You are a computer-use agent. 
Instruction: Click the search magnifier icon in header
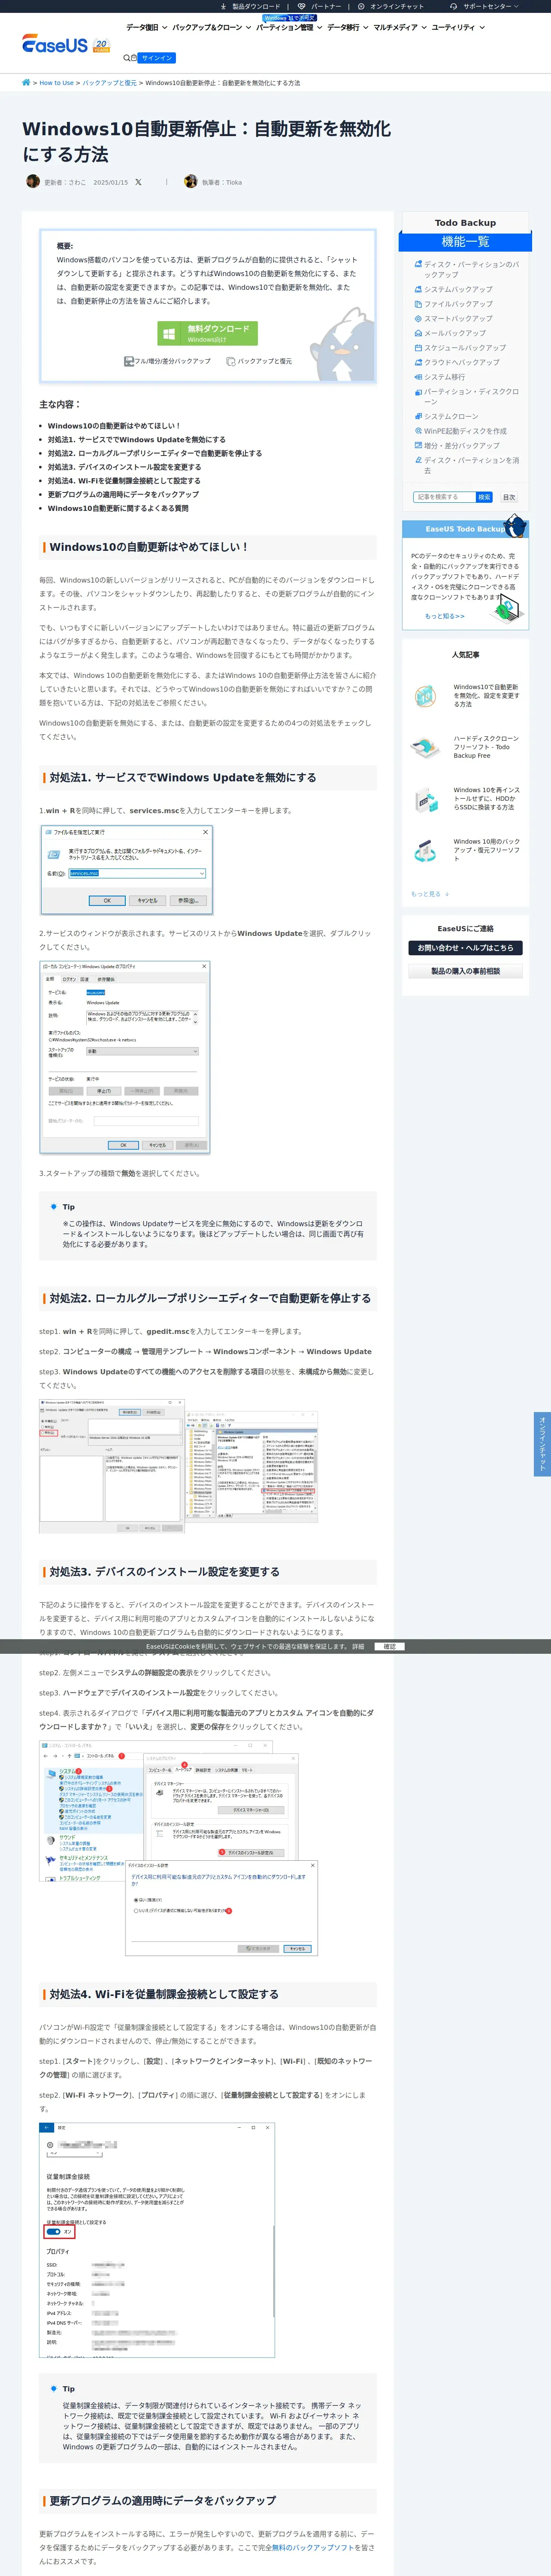[x=126, y=58]
